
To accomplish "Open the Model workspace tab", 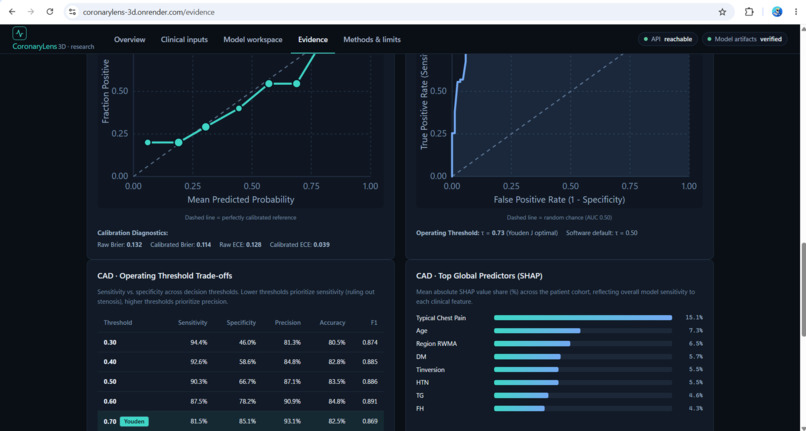I will click(253, 40).
